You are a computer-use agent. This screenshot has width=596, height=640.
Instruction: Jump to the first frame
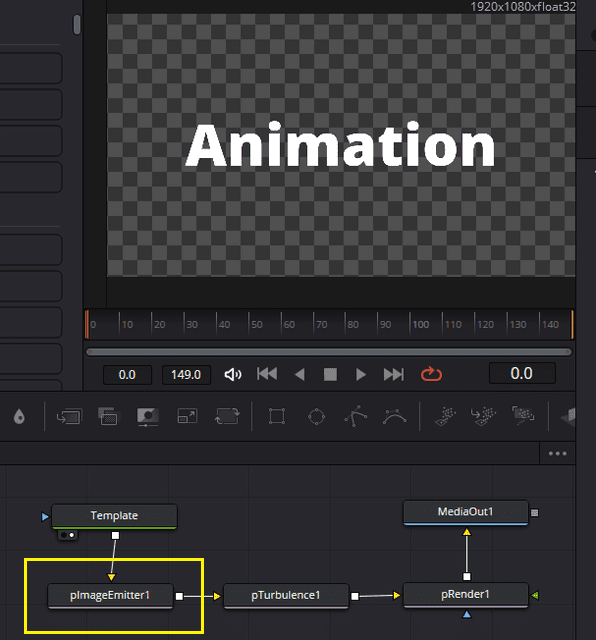[267, 374]
